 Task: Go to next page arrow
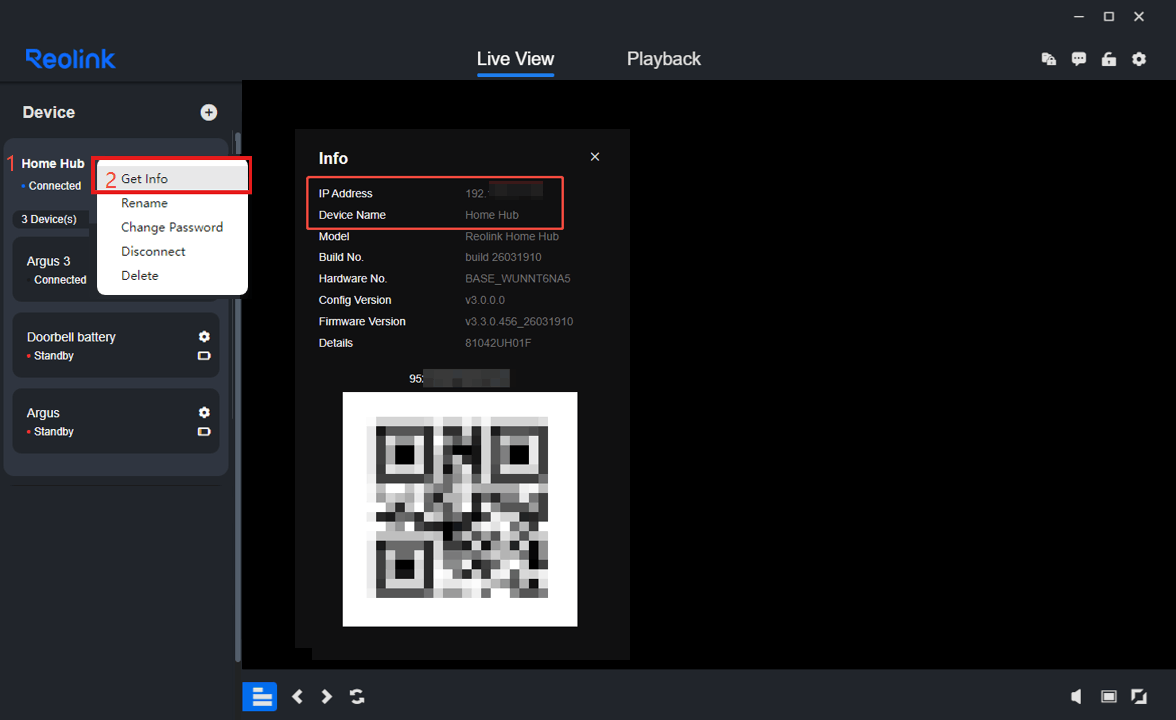pos(326,697)
